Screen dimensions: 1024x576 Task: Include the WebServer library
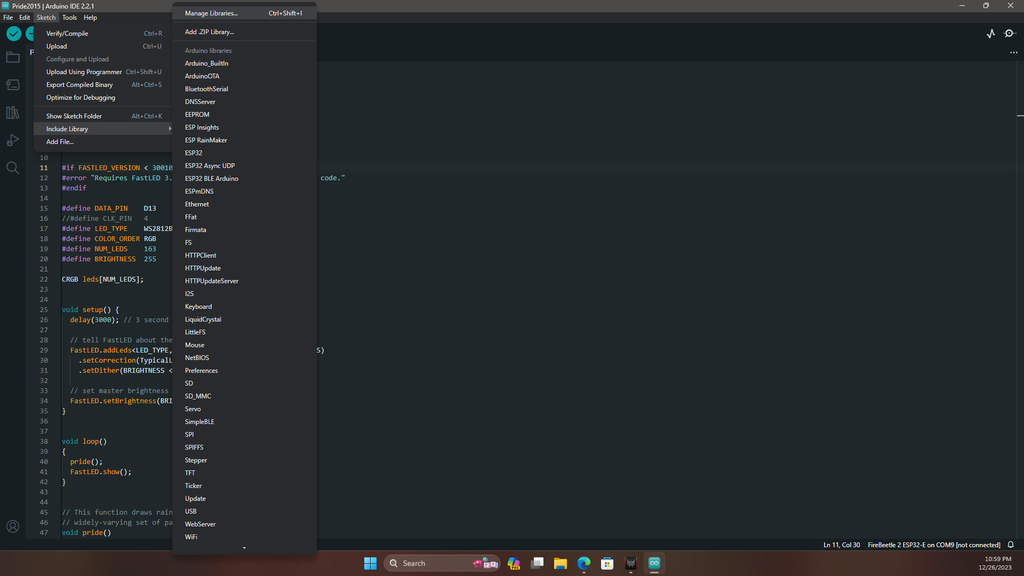coord(244,524)
